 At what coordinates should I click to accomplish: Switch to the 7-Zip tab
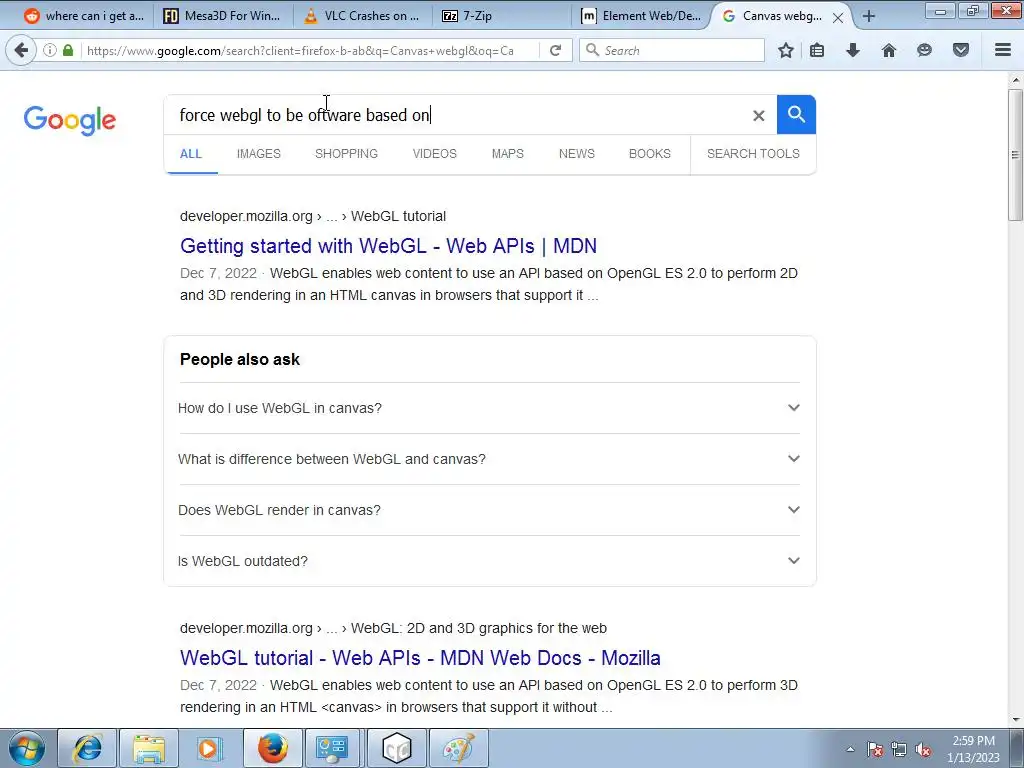(503, 16)
